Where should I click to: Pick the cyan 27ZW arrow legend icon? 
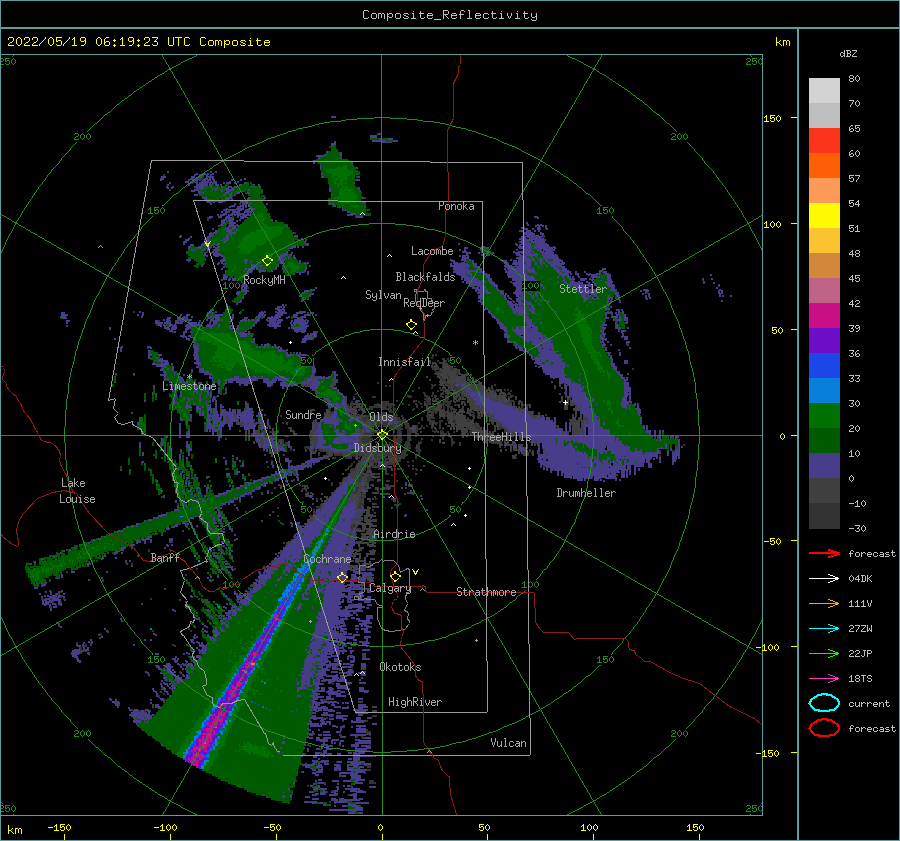[824, 629]
